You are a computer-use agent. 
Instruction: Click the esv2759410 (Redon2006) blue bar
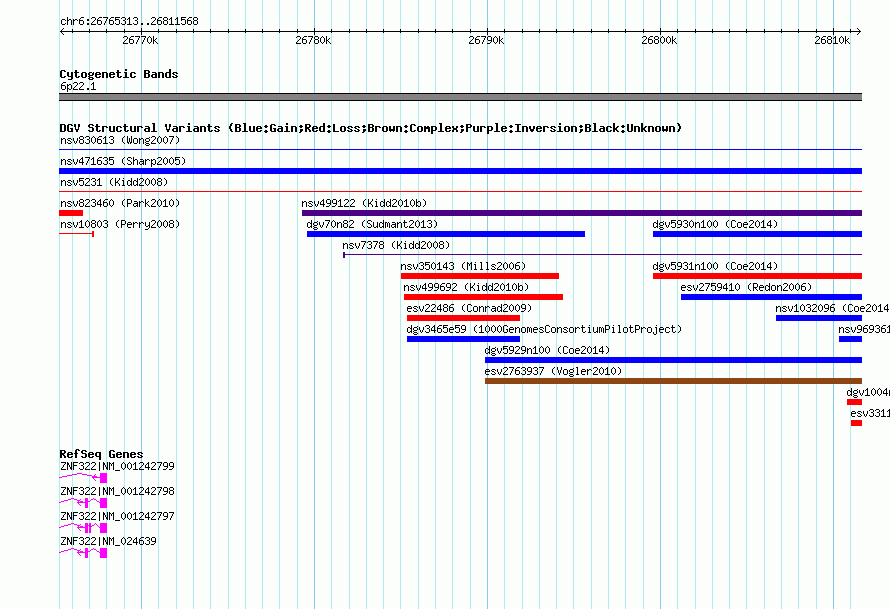tap(771, 297)
